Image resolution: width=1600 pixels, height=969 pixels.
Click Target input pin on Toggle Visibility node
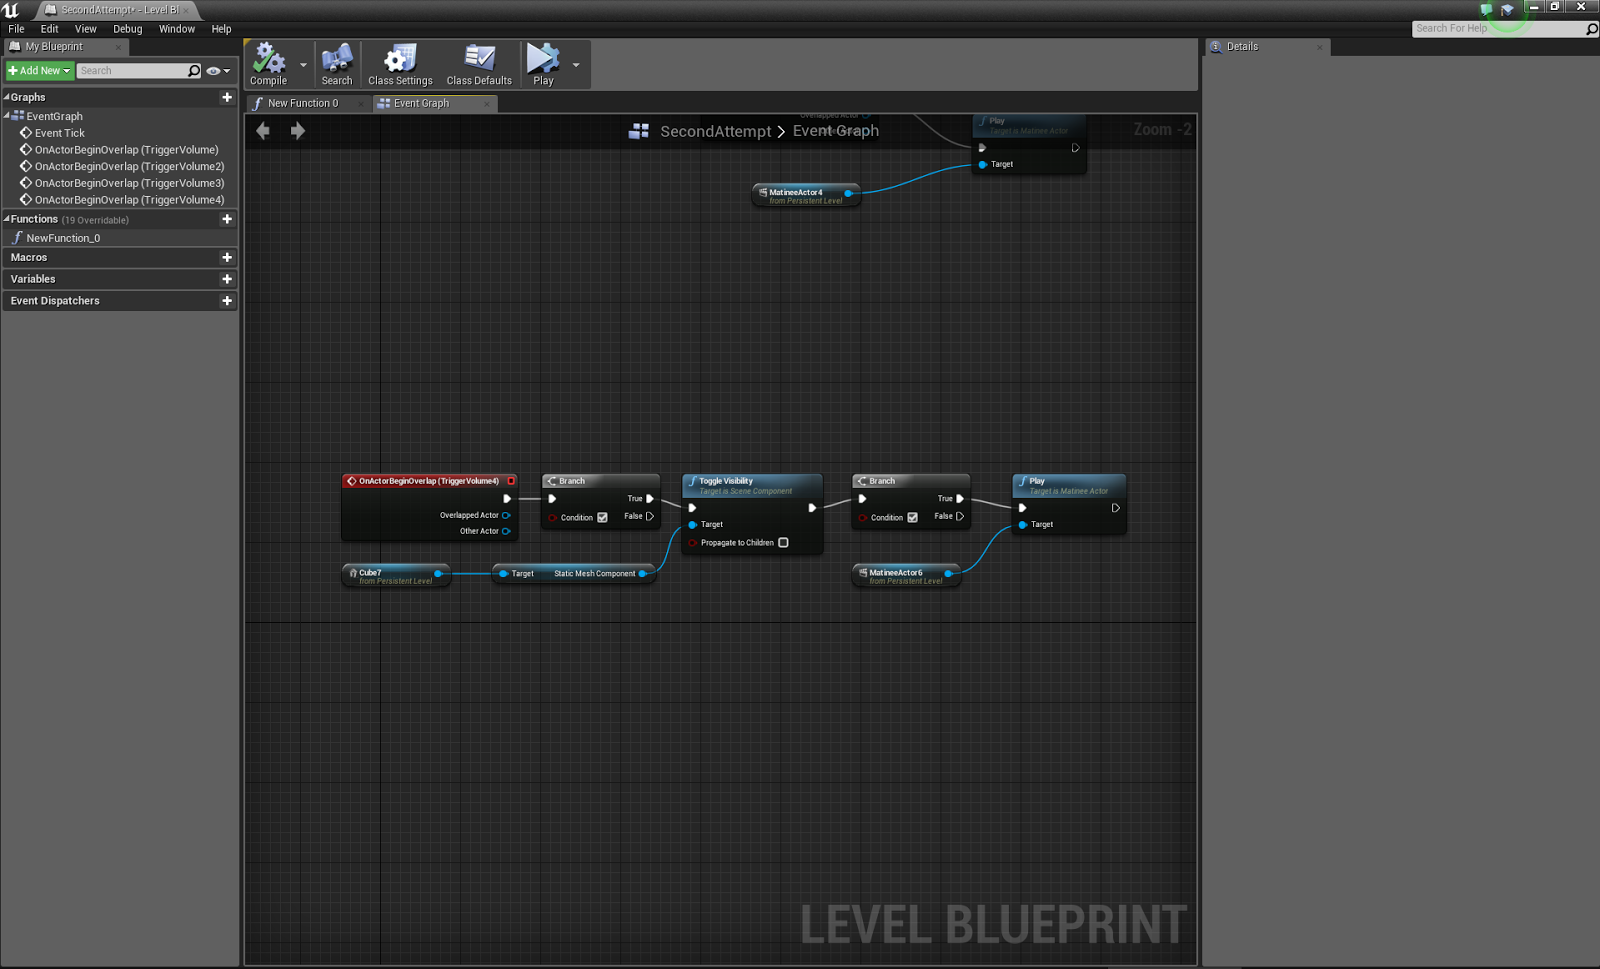(x=692, y=525)
